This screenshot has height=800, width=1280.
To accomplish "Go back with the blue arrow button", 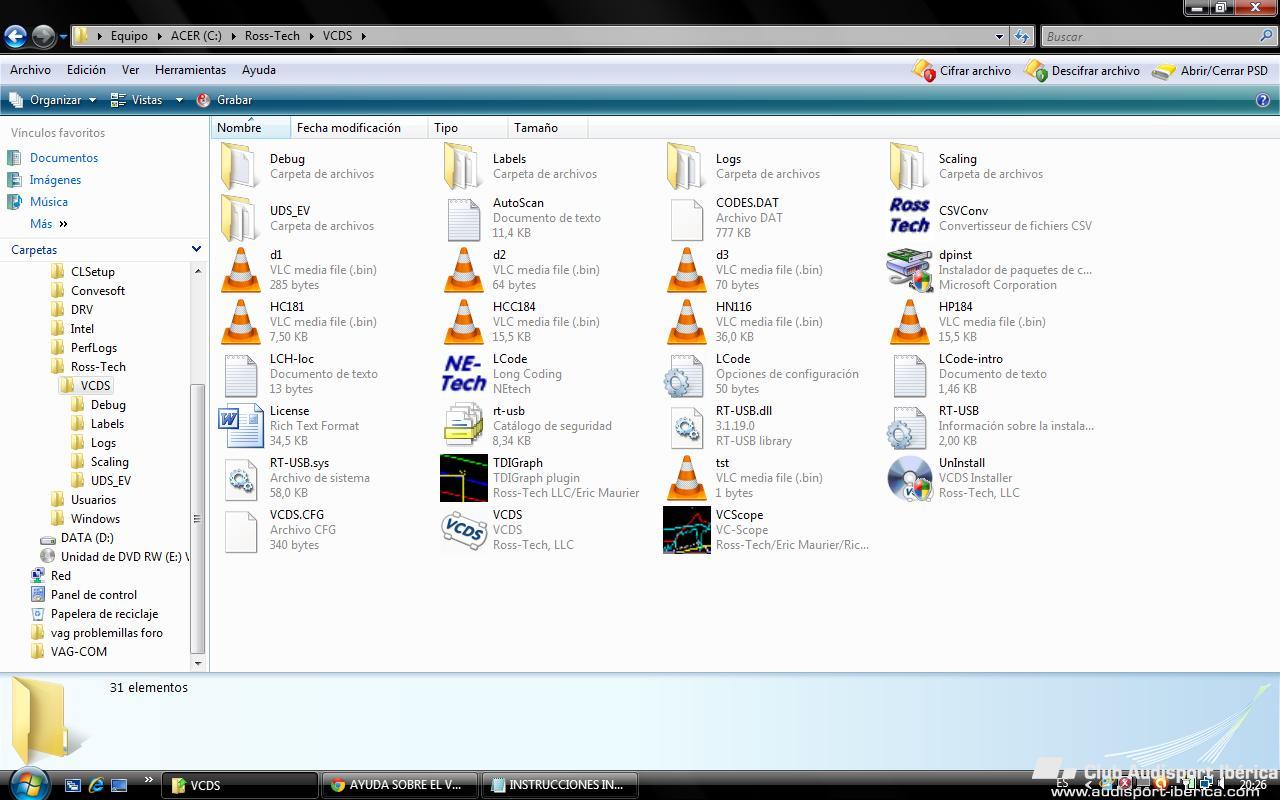I will coord(15,36).
